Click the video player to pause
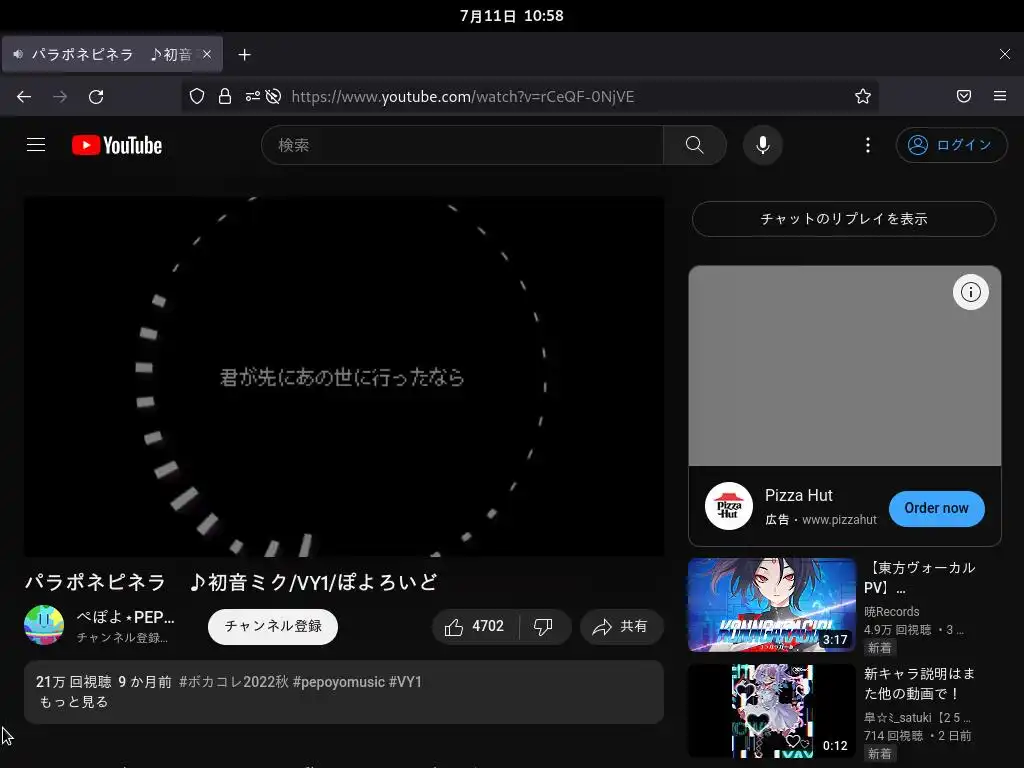The image size is (1024, 768). coord(344,376)
